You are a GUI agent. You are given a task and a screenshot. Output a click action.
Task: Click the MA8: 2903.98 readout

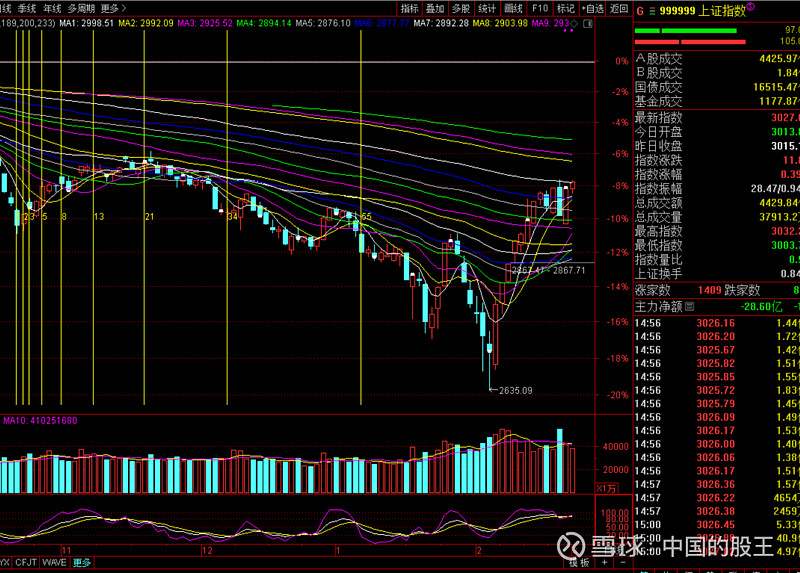point(500,23)
